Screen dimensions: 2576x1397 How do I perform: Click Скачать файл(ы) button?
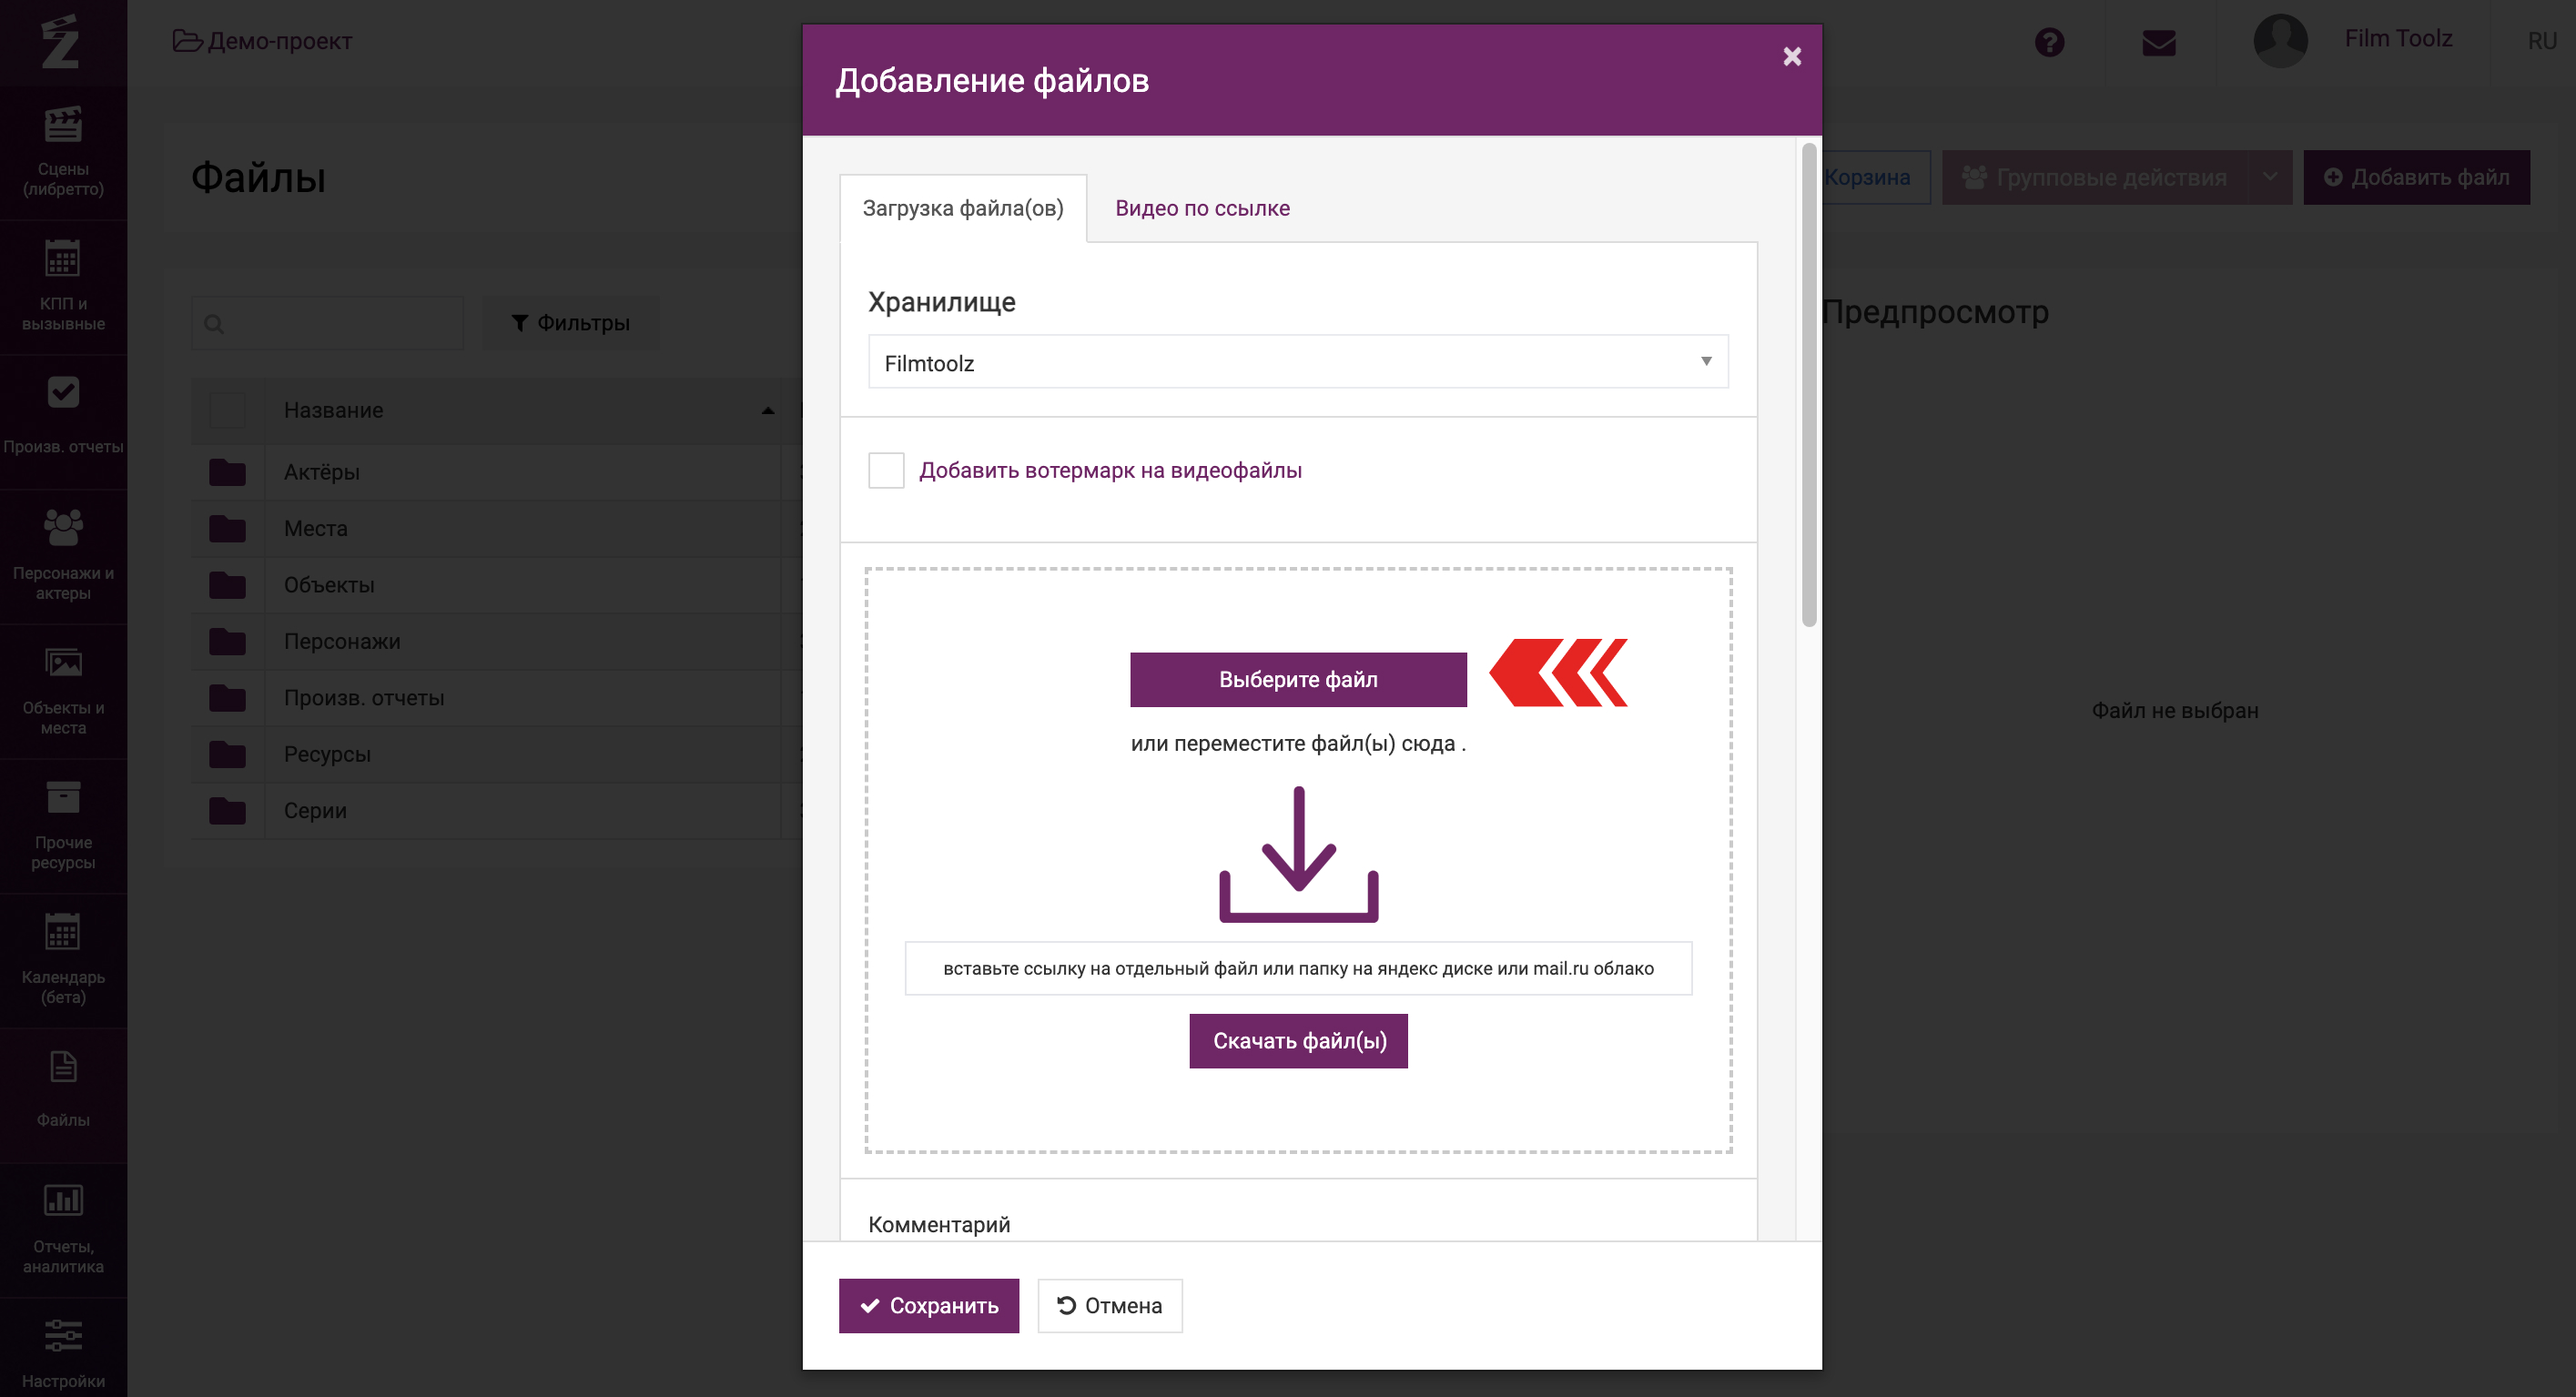(x=1299, y=1041)
